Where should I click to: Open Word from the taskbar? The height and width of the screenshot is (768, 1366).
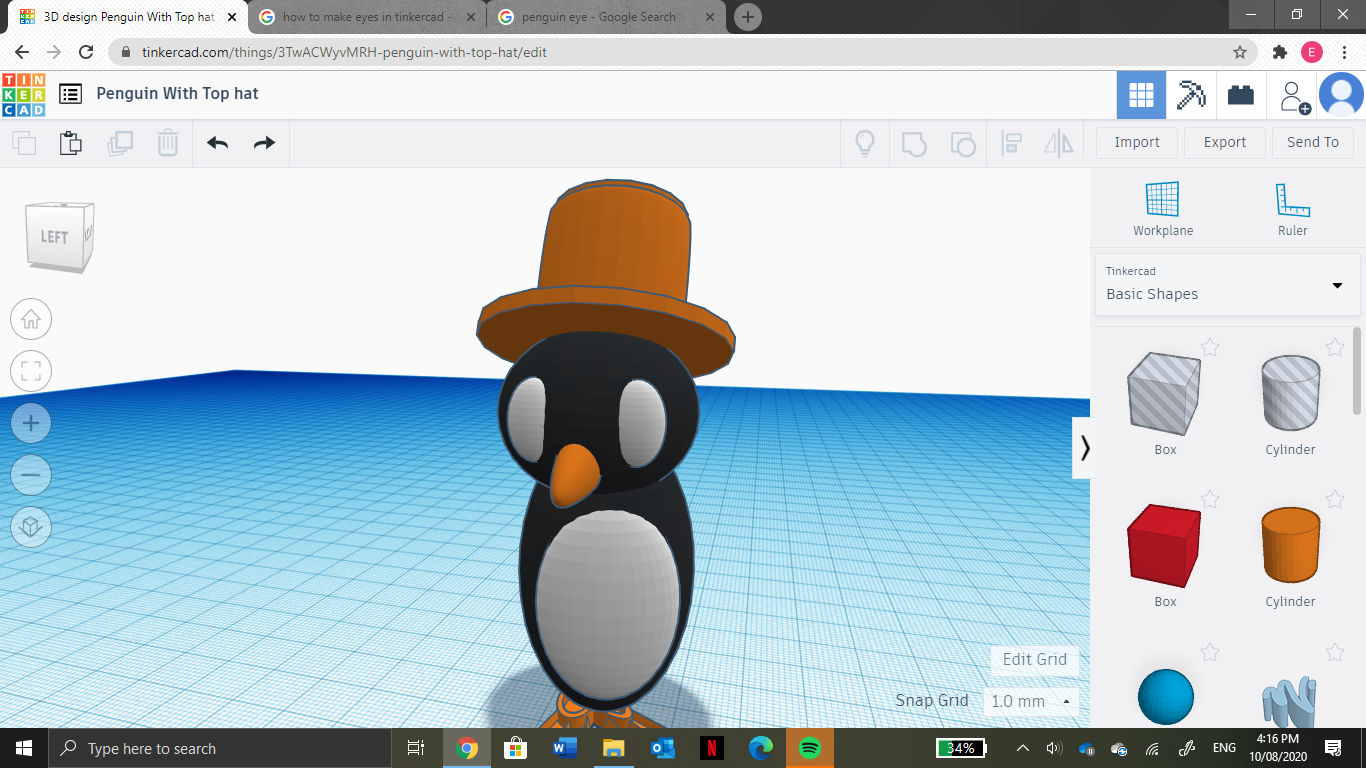click(565, 748)
